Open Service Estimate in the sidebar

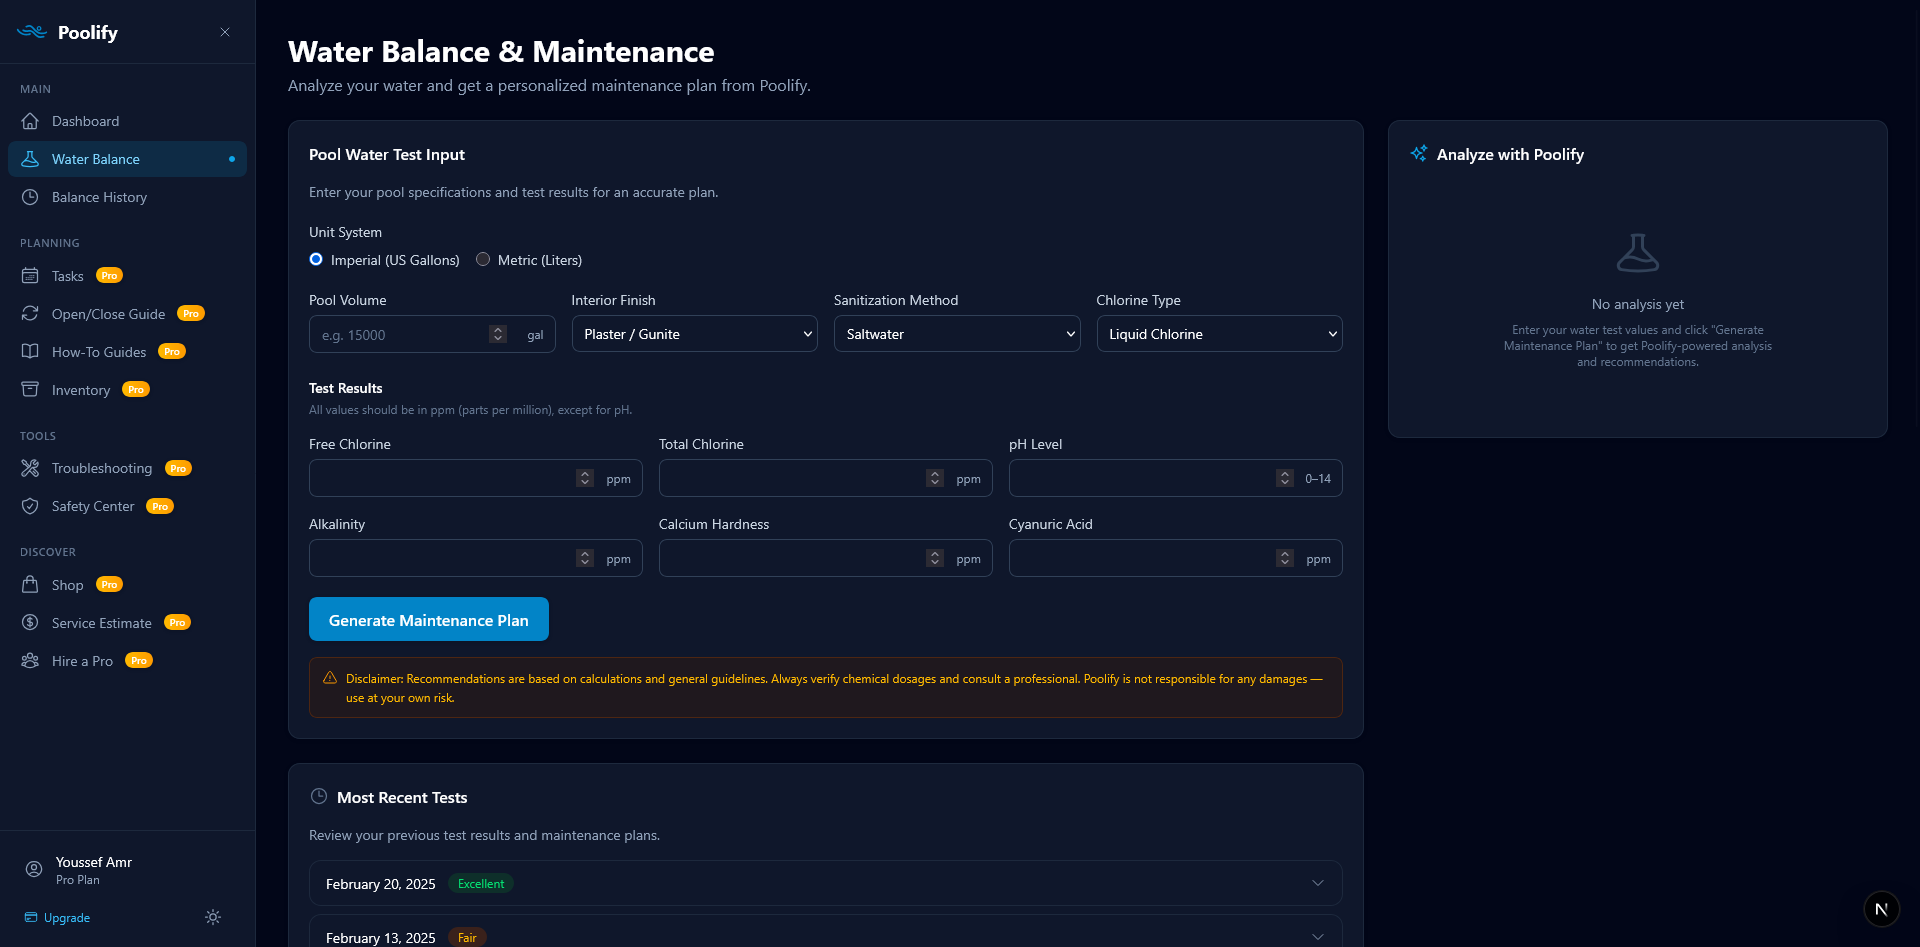point(127,622)
